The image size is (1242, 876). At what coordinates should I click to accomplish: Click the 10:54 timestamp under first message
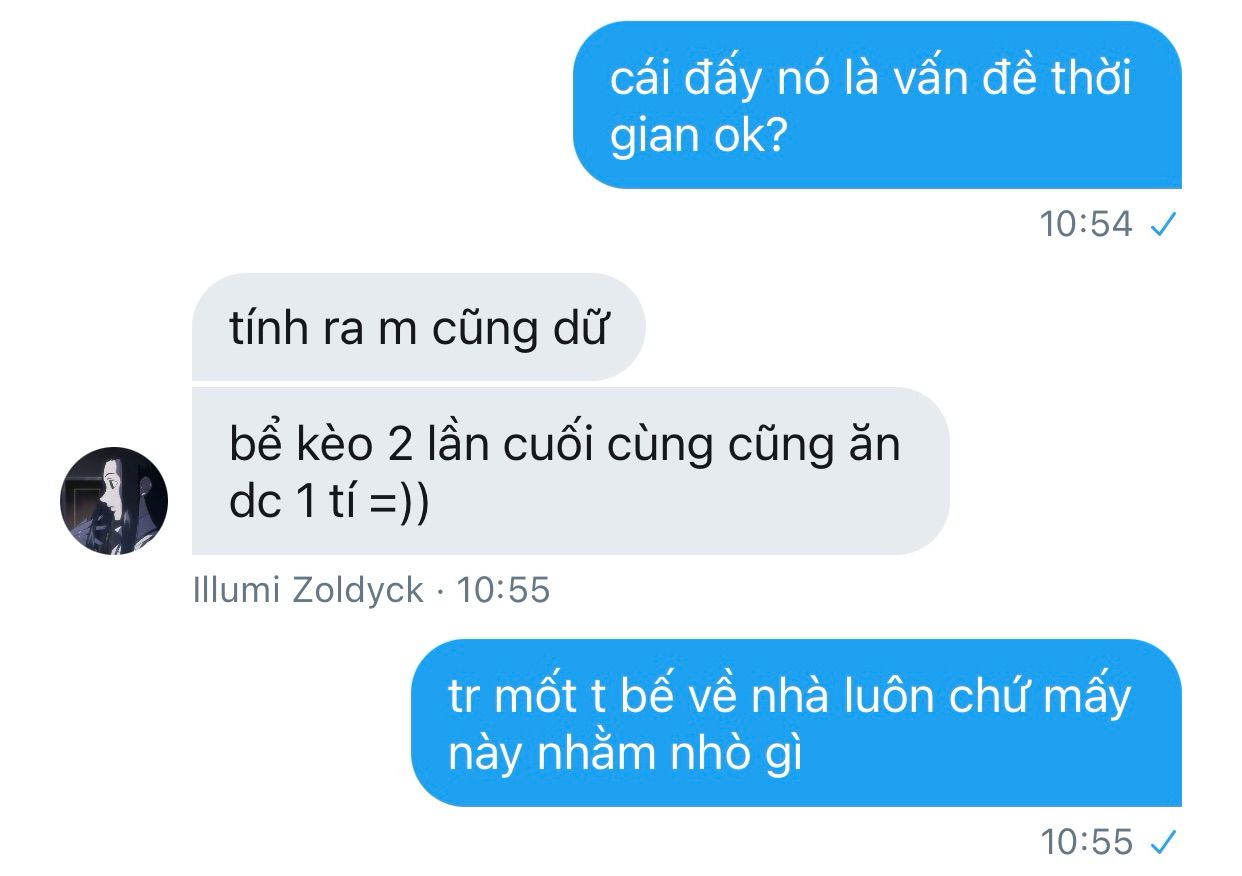[x=1086, y=225]
